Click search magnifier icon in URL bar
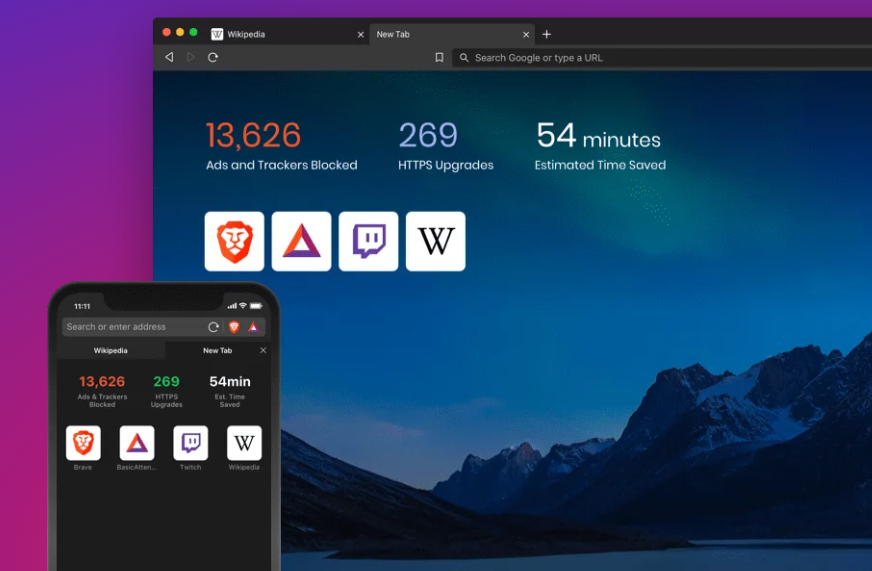Viewport: 872px width, 571px height. click(464, 57)
